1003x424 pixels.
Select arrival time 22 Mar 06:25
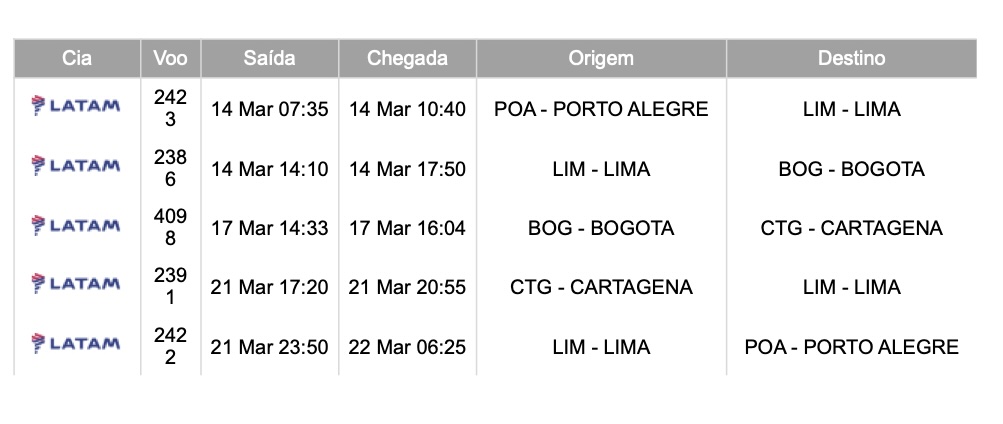click(x=407, y=347)
